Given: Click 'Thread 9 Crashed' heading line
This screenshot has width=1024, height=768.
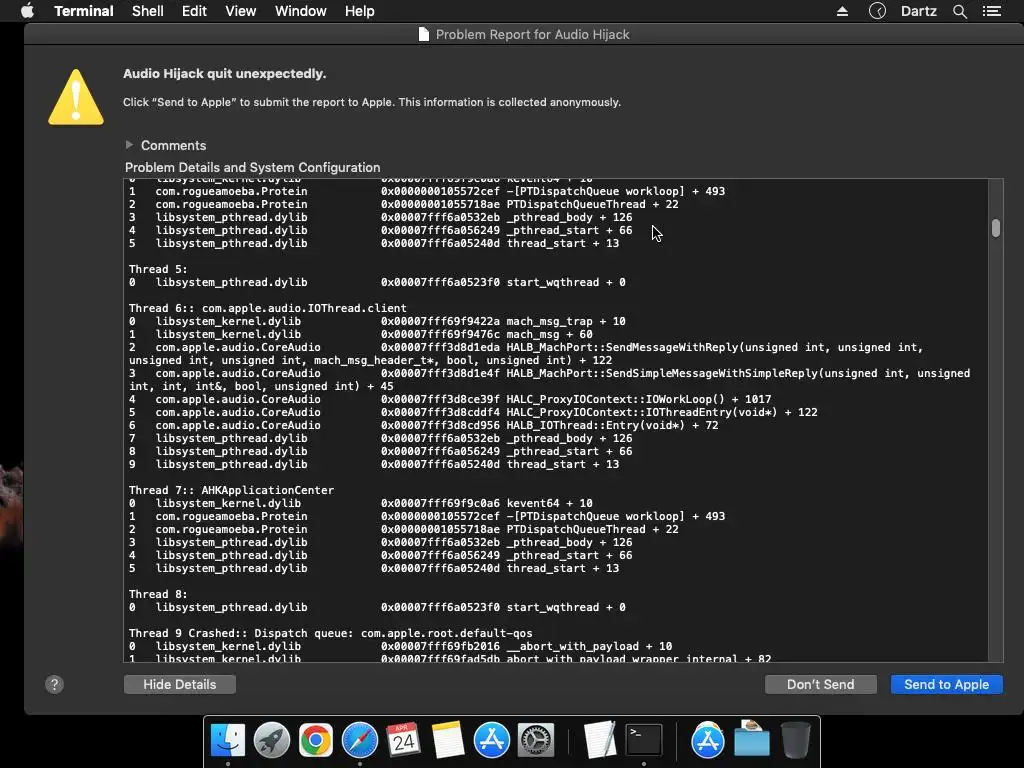Looking at the screenshot, I should (x=330, y=633).
